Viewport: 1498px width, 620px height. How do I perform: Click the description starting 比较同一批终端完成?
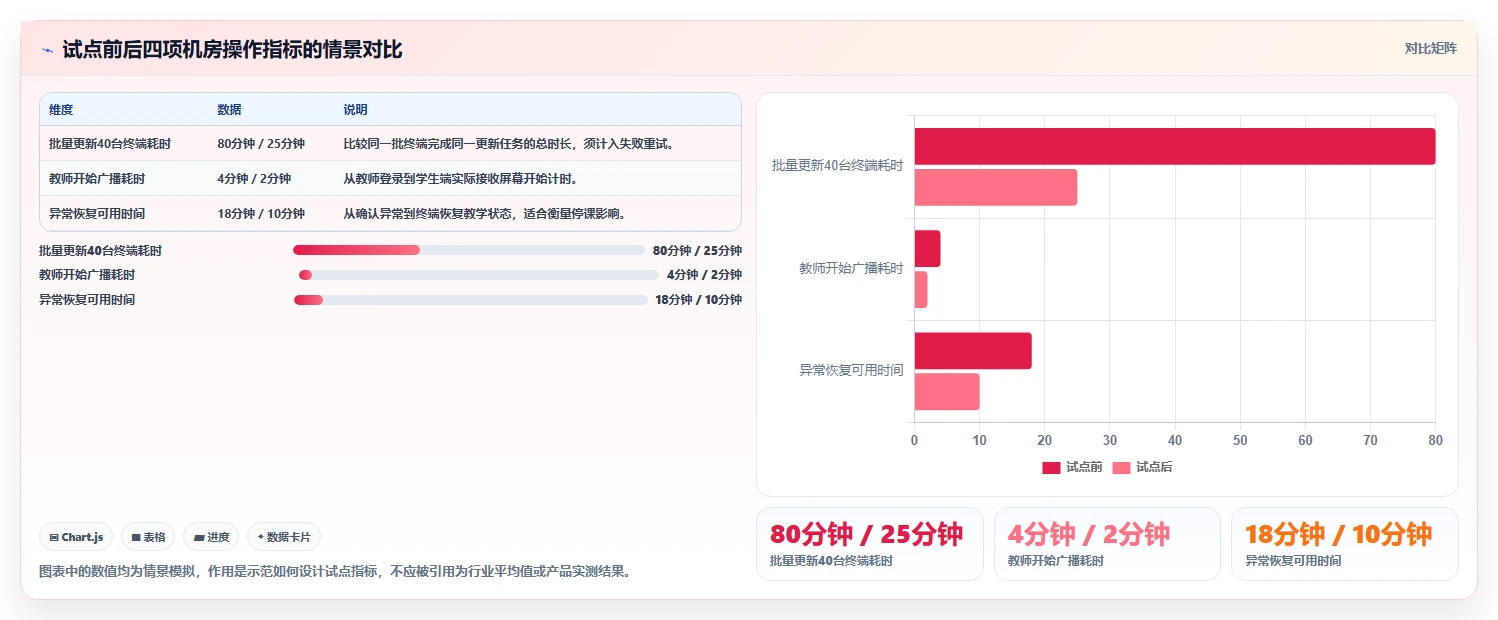pos(510,144)
